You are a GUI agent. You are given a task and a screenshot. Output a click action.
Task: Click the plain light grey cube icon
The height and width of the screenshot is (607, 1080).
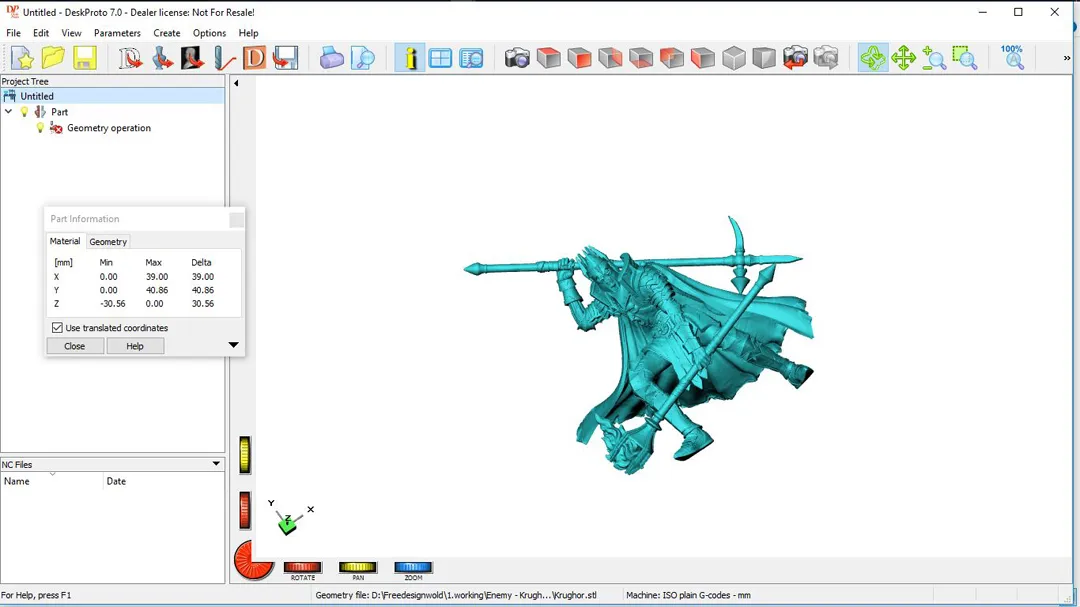click(734, 58)
